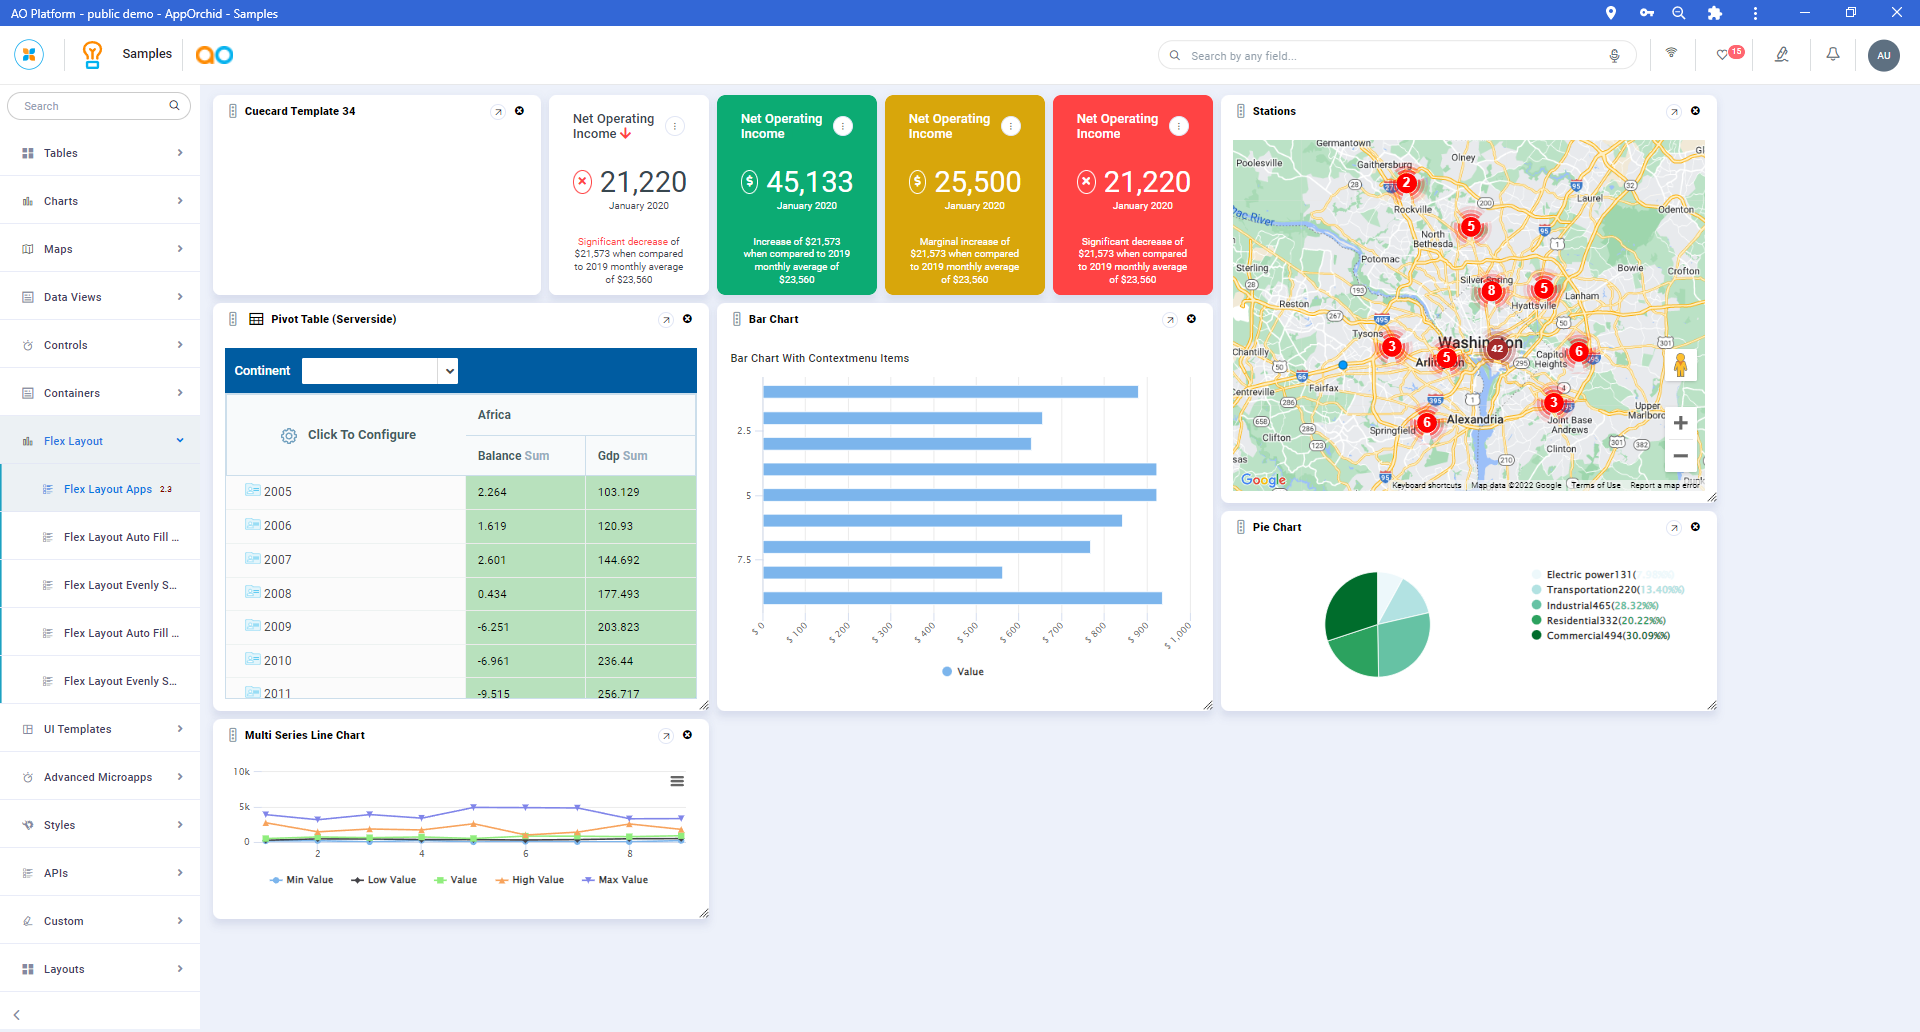Toggle the High Value legend series
1920x1032 pixels.
530,880
